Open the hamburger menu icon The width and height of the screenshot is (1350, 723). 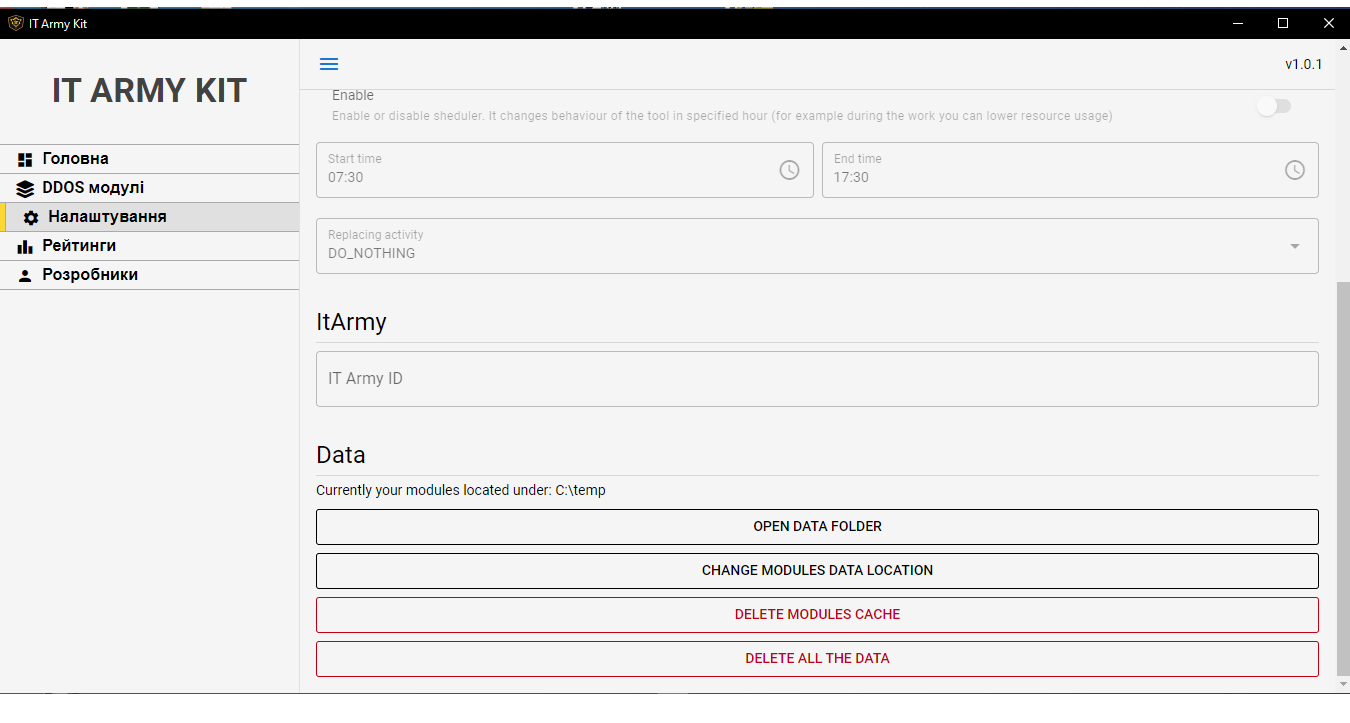click(x=329, y=64)
